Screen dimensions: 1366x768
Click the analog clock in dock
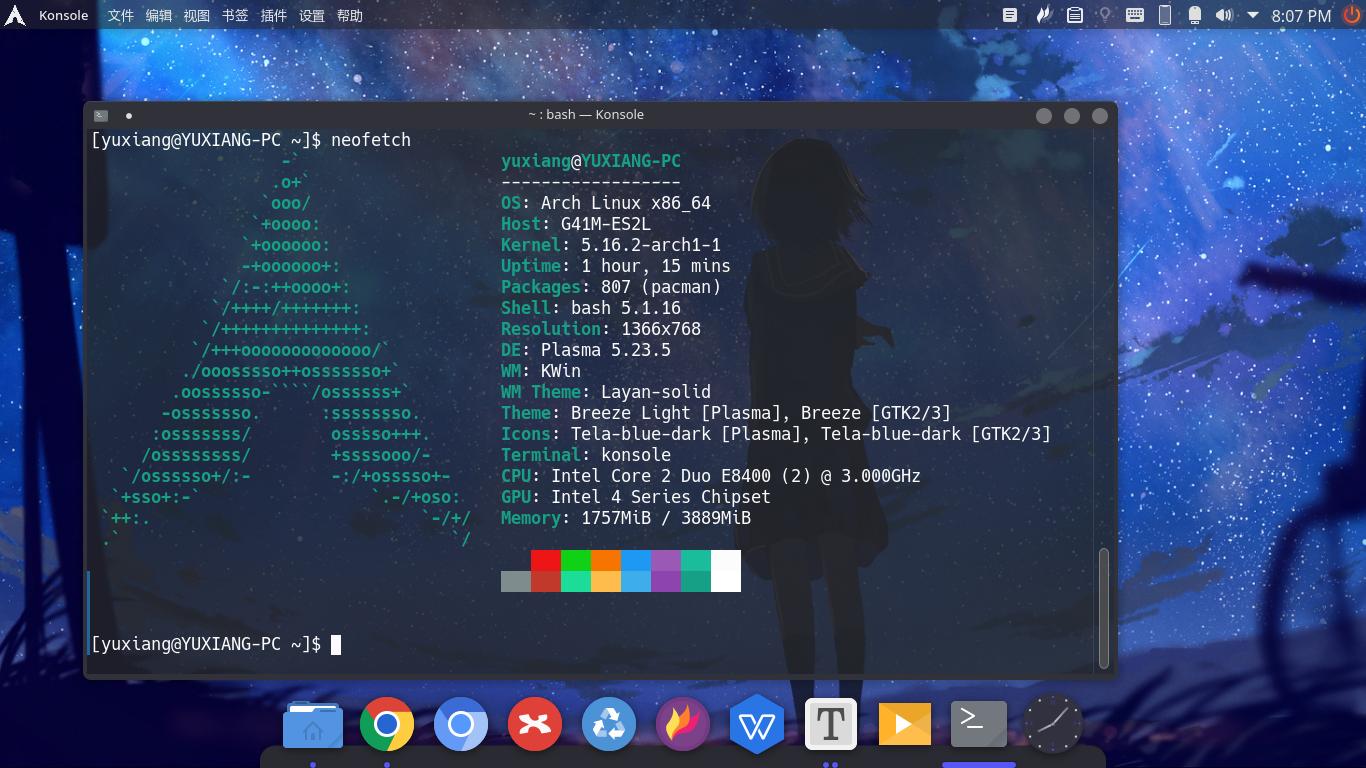point(1053,724)
